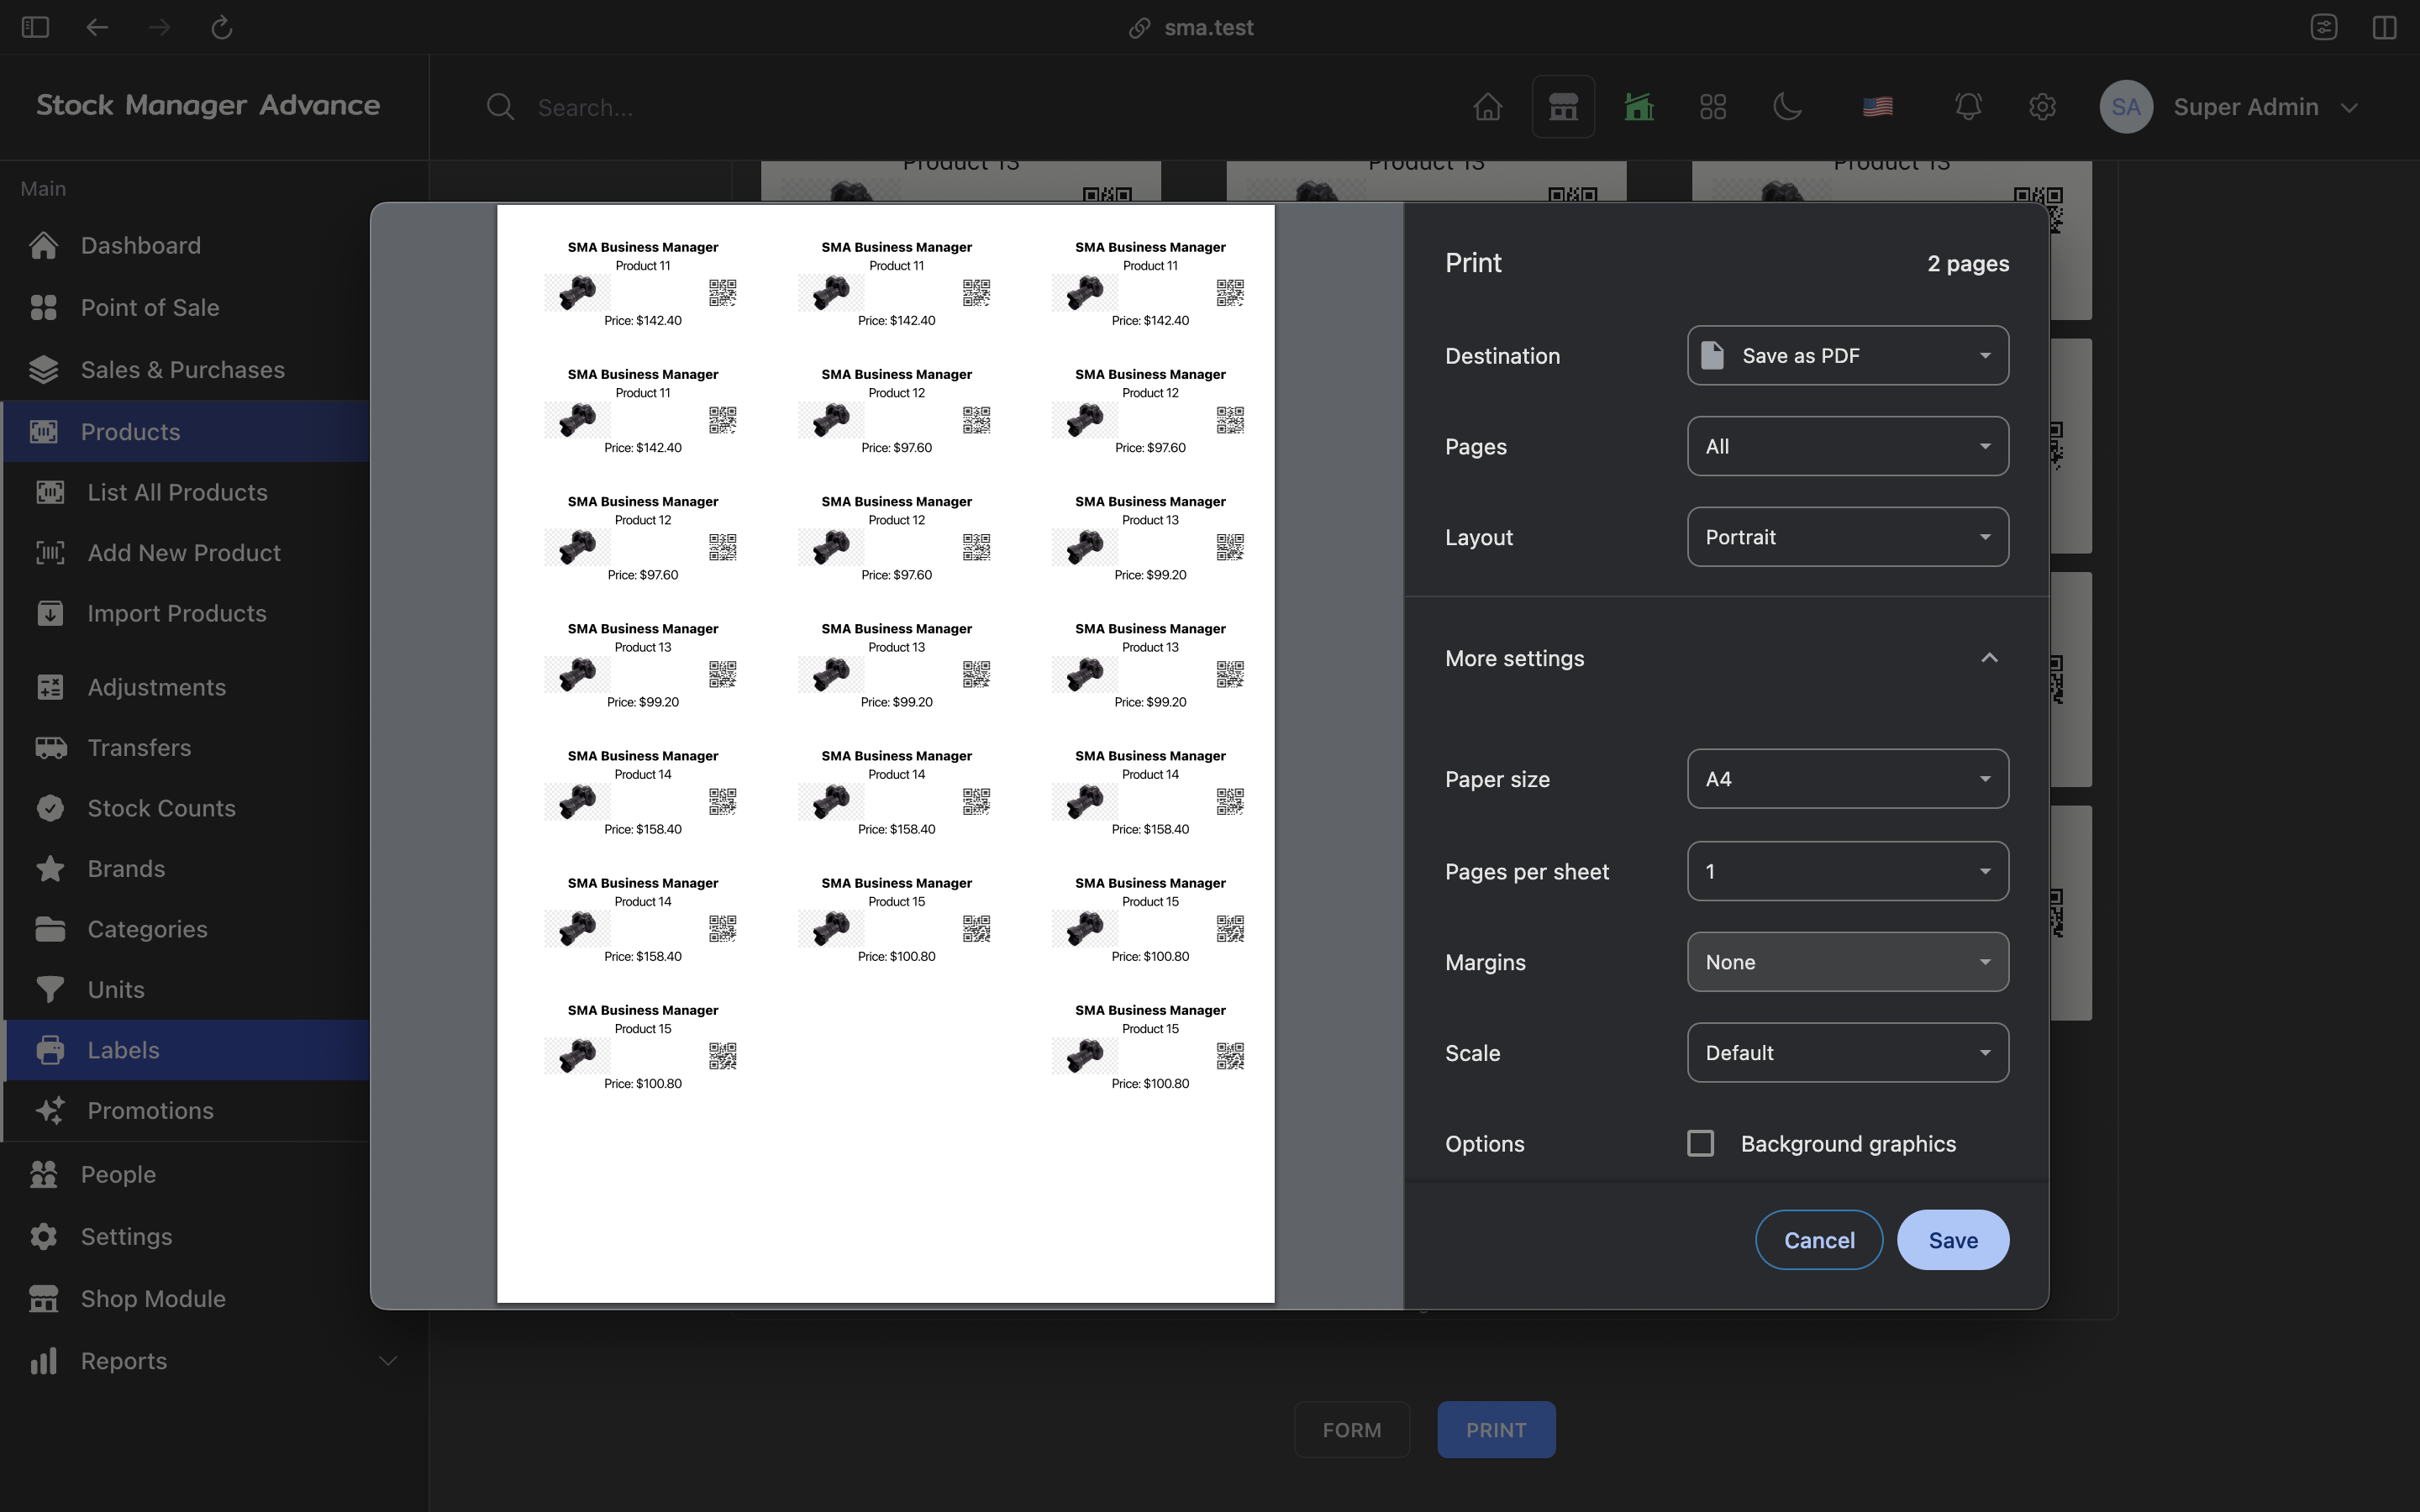
Task: Click the Sales & Purchases layers icon
Action: [x=43, y=369]
